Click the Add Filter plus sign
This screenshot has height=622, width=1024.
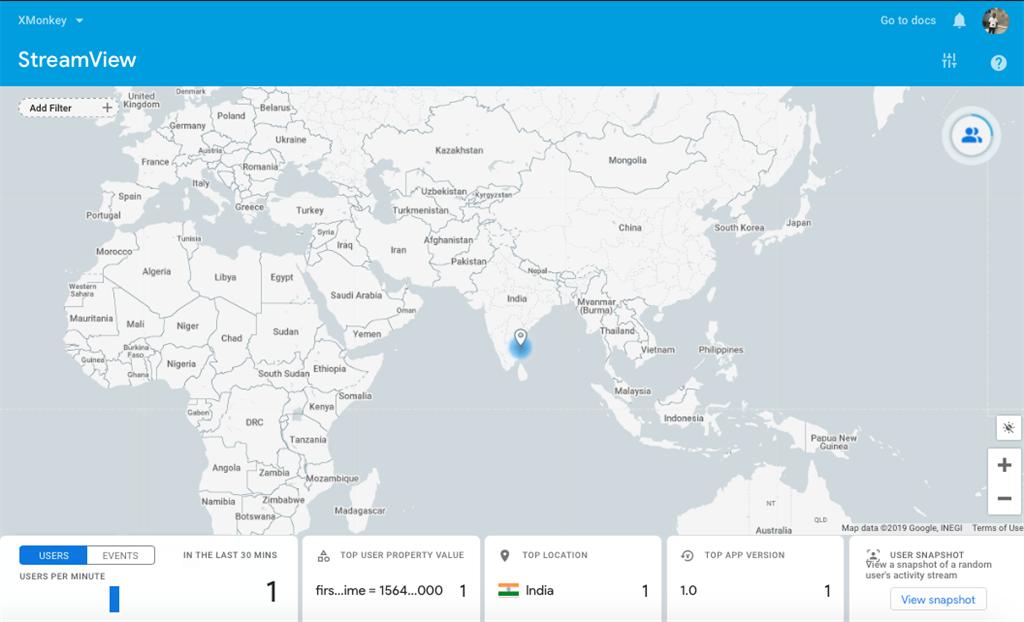click(107, 108)
